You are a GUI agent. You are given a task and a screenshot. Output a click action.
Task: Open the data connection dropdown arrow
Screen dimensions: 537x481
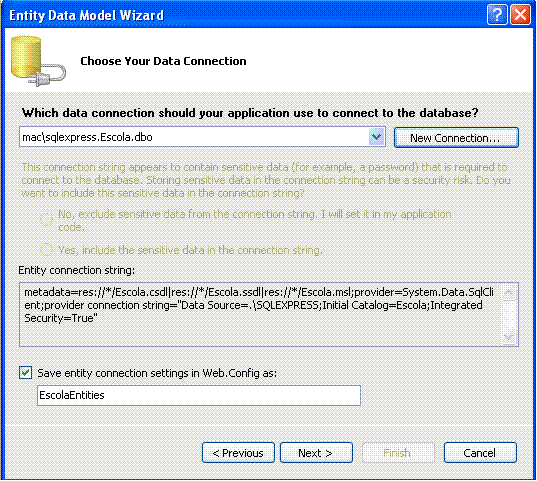coord(376,137)
